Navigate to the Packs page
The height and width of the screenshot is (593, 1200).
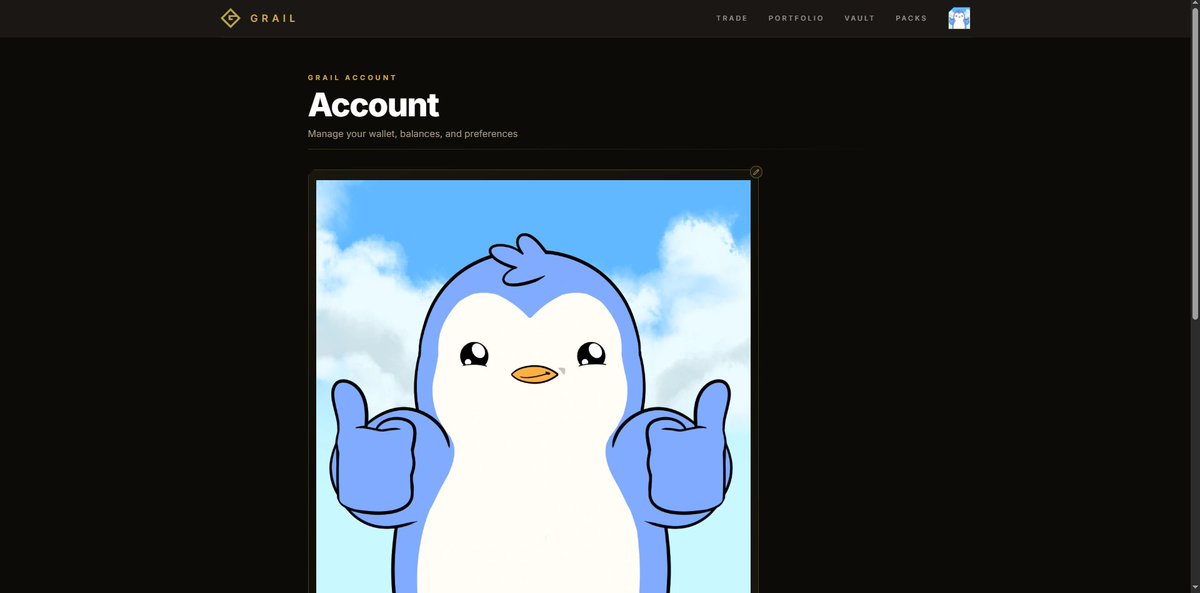[x=912, y=18]
